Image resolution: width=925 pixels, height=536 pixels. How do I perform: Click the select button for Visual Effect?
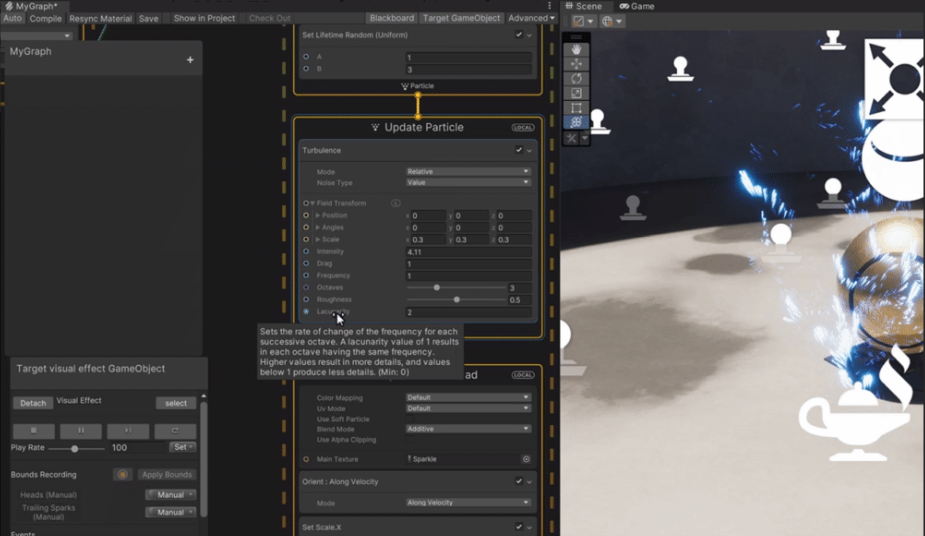point(176,403)
